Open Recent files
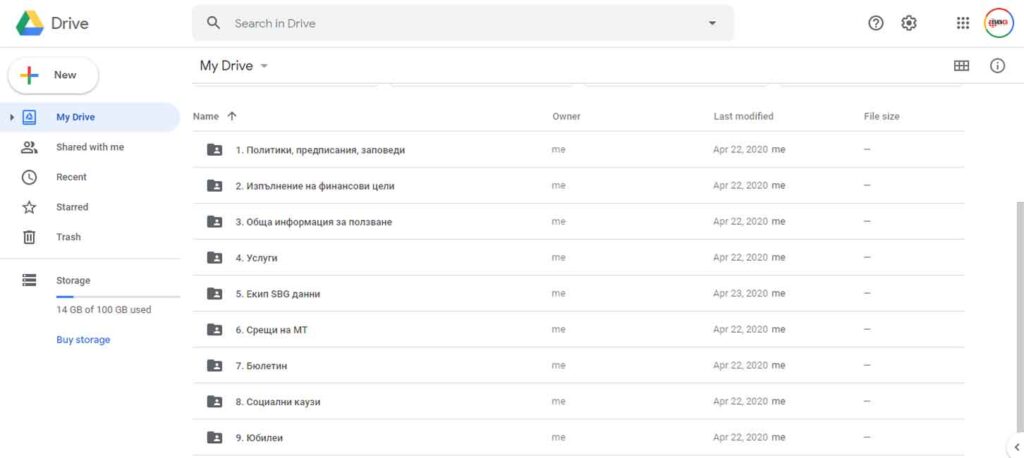The width and height of the screenshot is (1024, 458). 71,177
